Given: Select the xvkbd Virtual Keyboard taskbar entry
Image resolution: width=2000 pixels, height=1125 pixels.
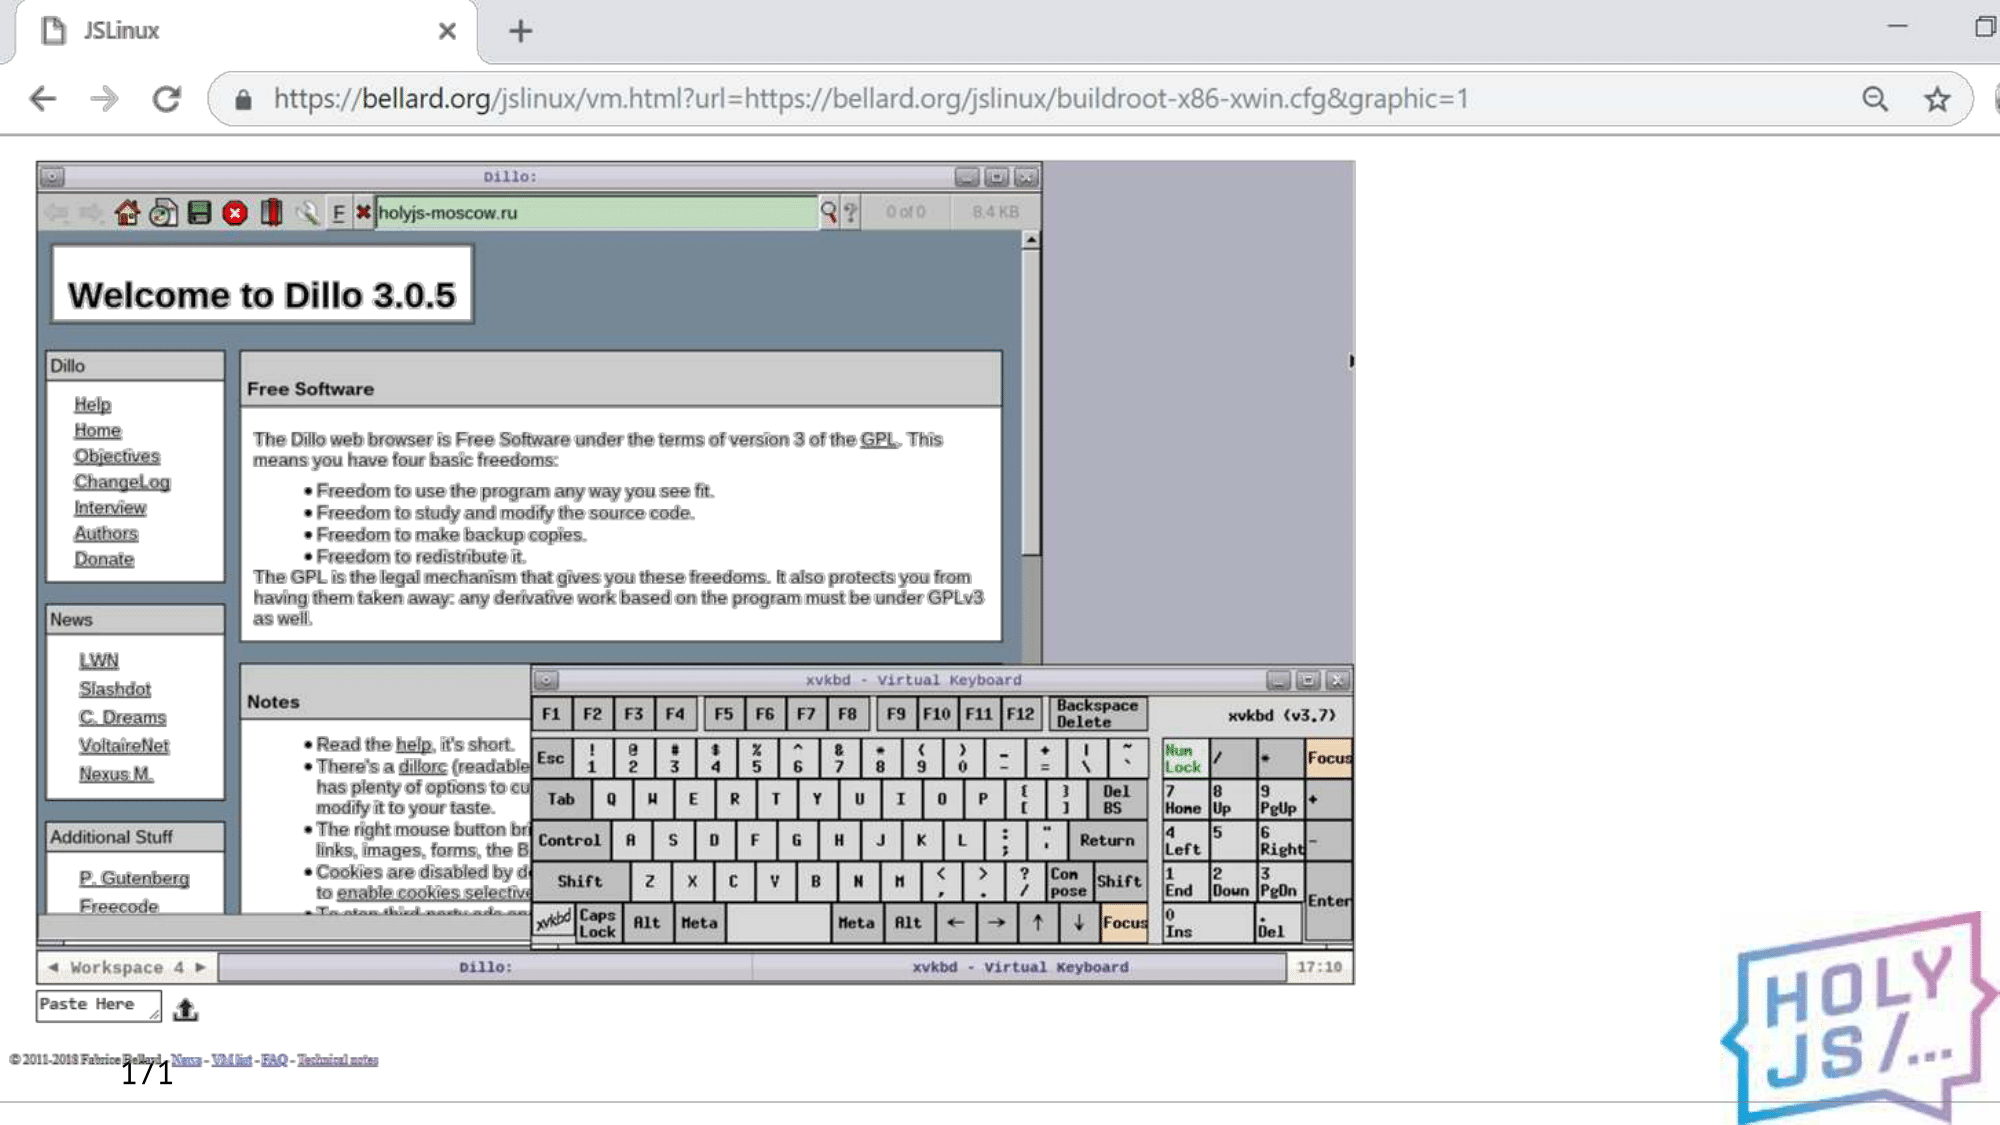Looking at the screenshot, I should pyautogui.click(x=1019, y=967).
